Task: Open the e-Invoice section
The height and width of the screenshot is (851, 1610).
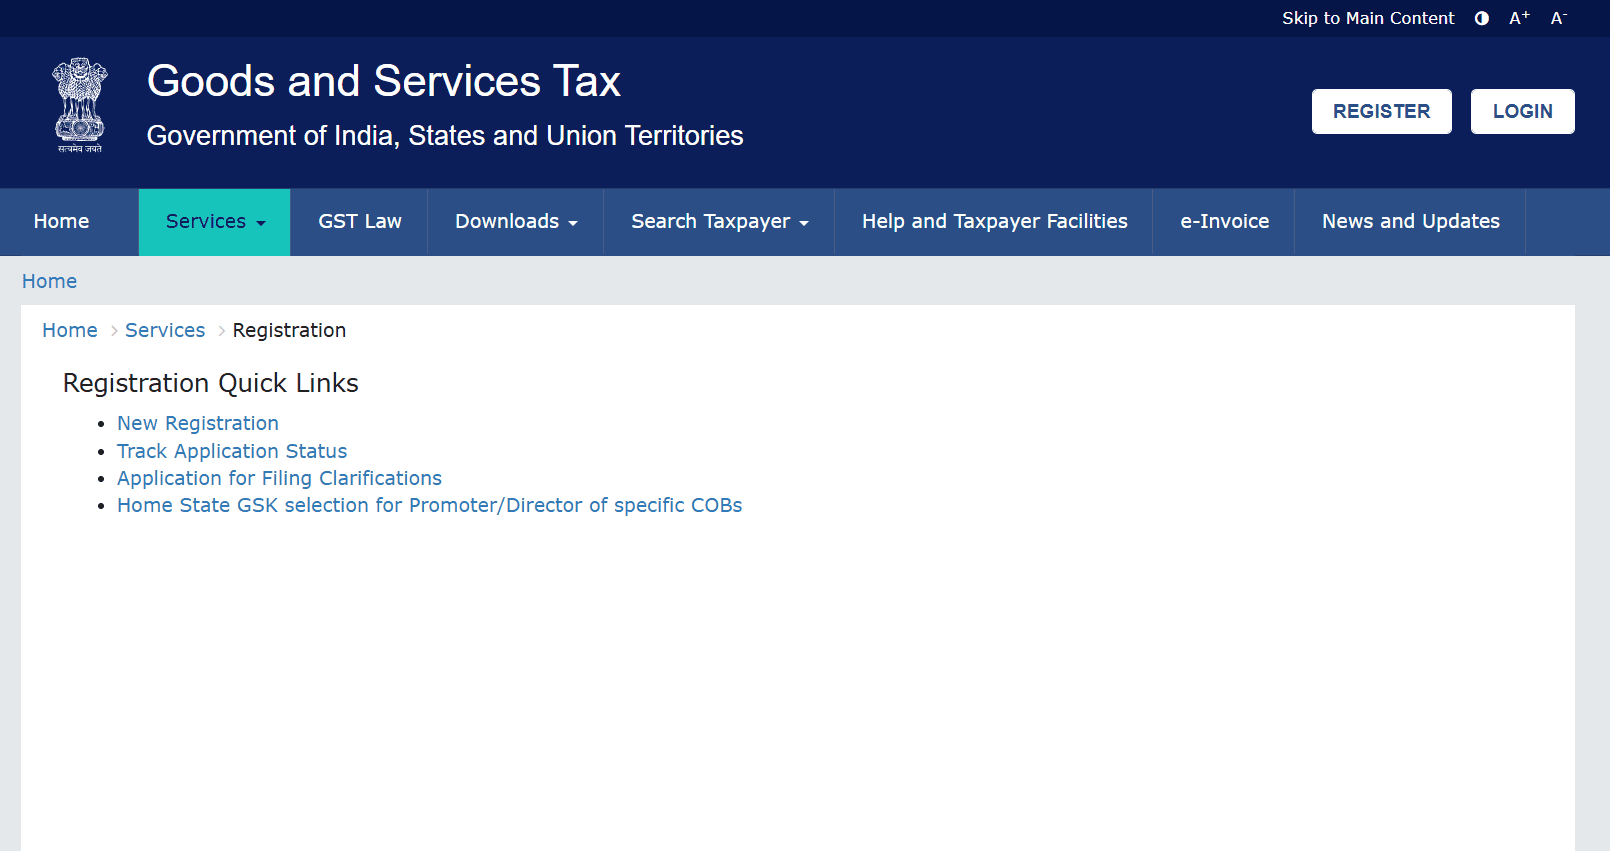Action: coord(1223,221)
